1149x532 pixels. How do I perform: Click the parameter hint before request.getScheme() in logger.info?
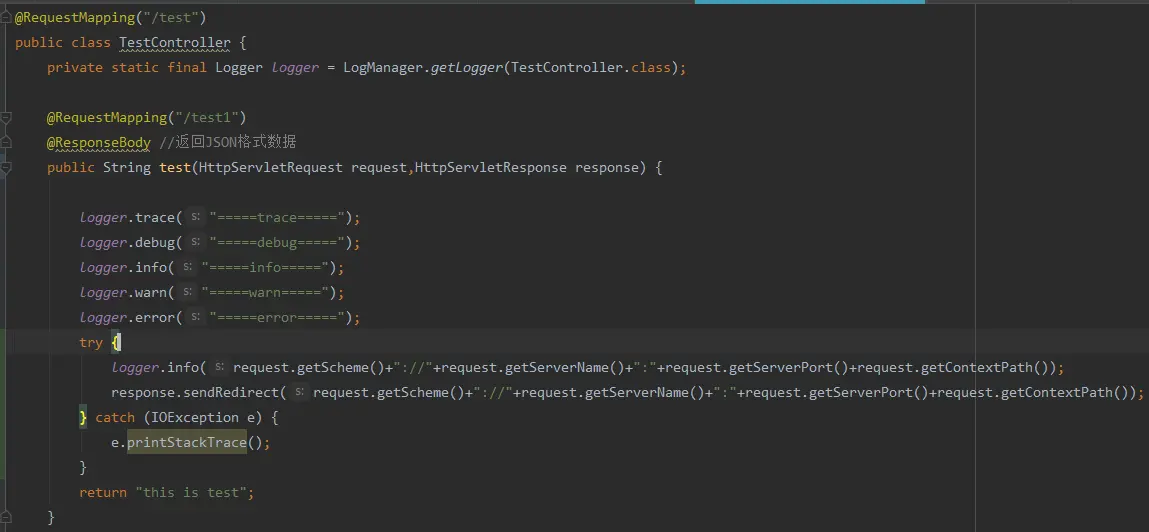coord(219,368)
